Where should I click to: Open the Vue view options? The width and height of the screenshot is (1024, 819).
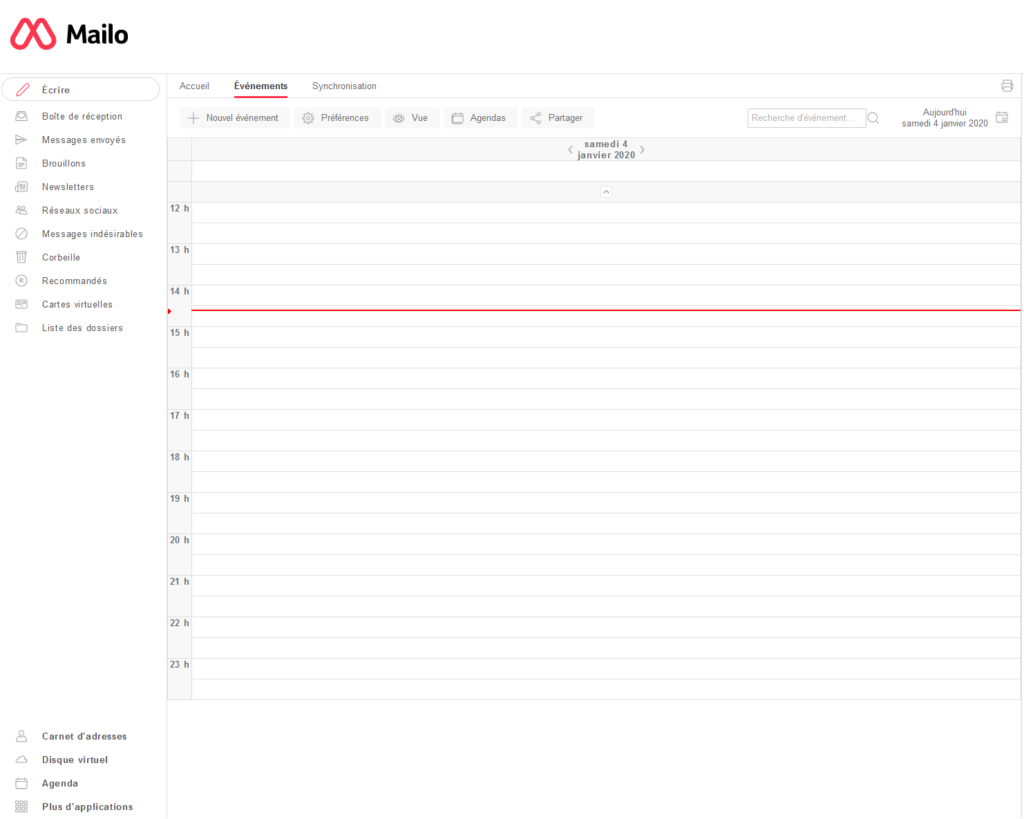(x=411, y=118)
